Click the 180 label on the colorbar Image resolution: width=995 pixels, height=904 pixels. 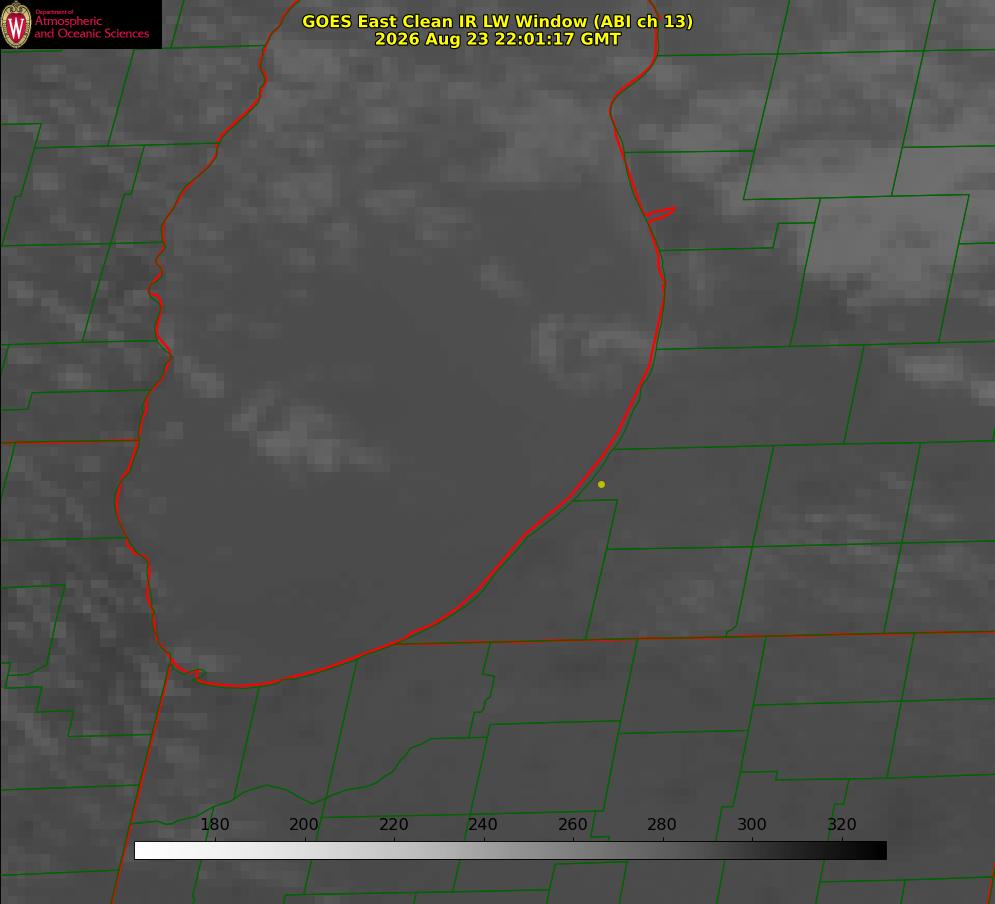click(x=214, y=824)
